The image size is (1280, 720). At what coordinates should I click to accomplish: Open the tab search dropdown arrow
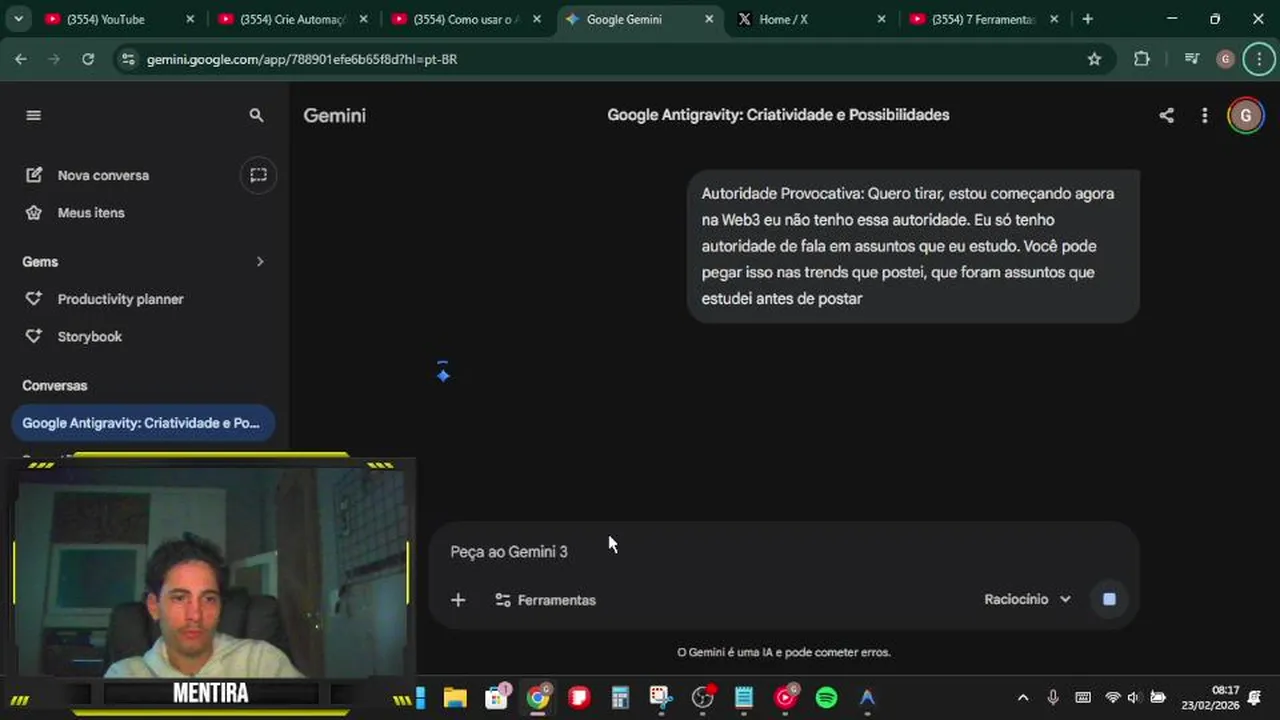(x=18, y=19)
